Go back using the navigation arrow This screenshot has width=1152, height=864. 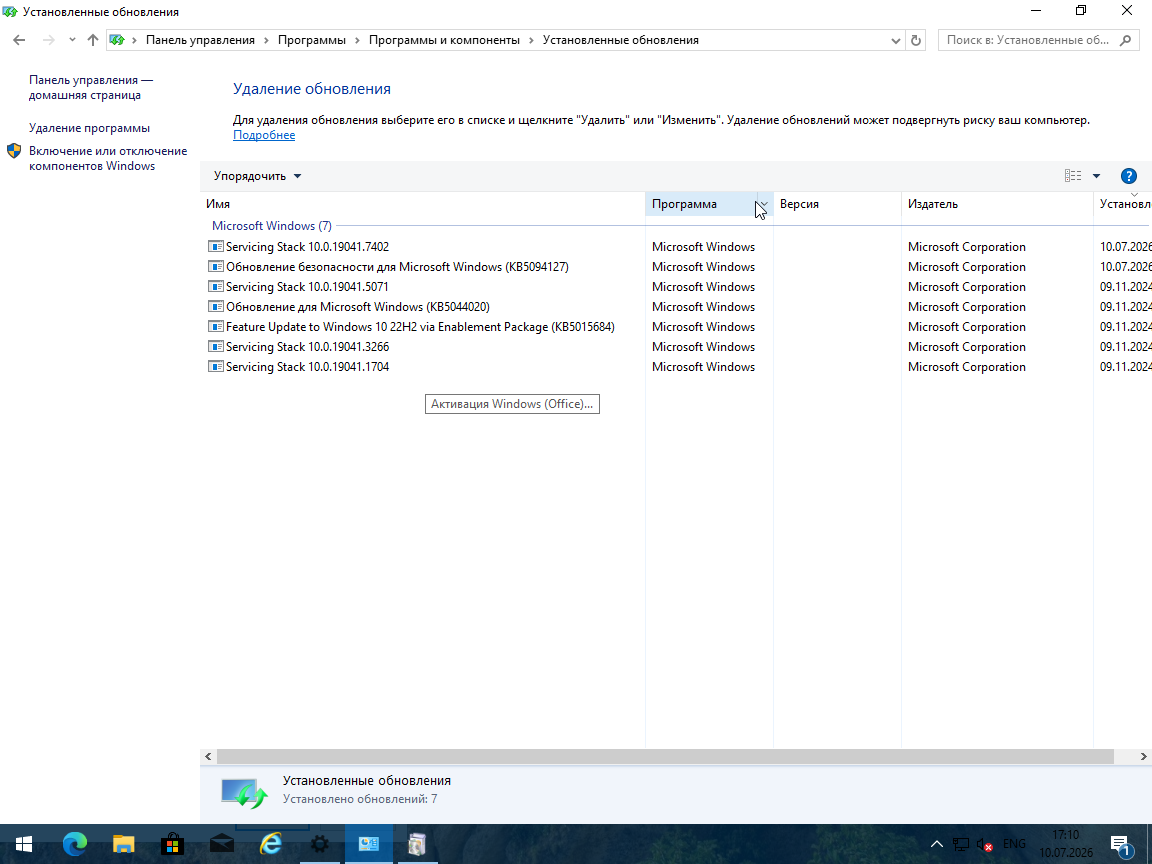tap(19, 40)
